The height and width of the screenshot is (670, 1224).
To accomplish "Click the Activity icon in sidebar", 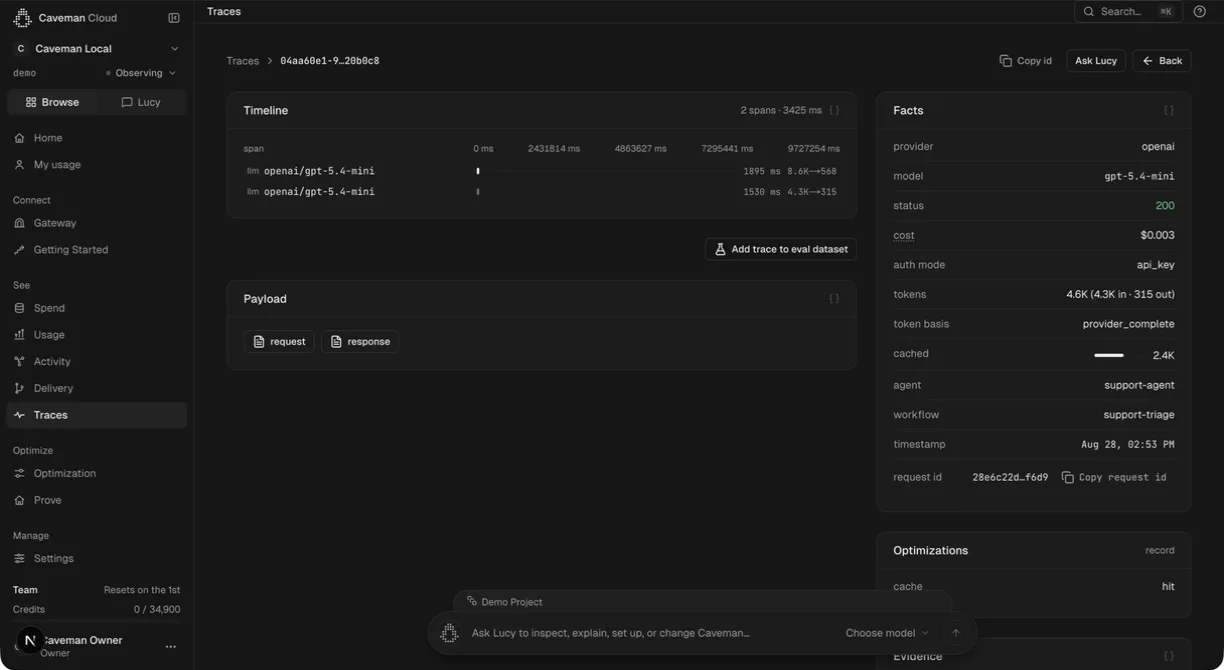I will point(19,362).
